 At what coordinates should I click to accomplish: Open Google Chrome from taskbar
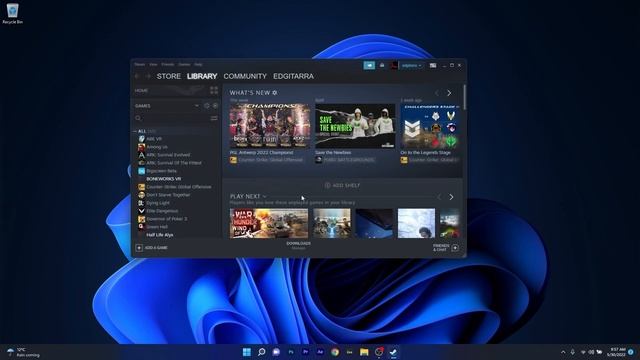[335, 352]
